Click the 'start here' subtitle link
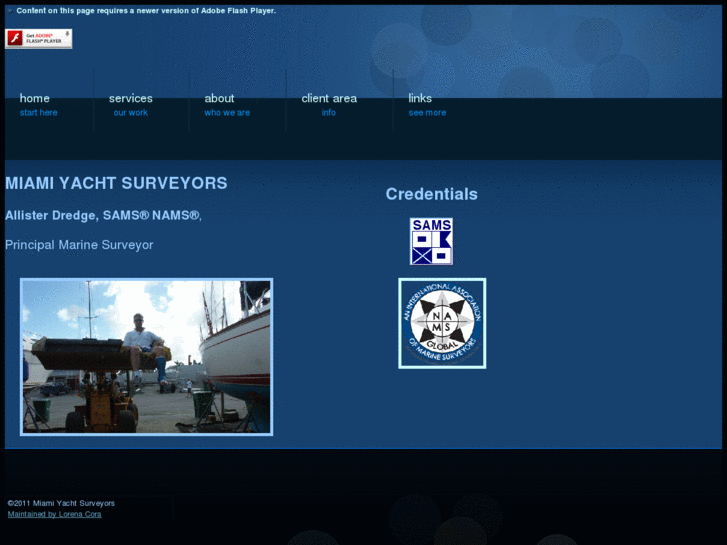This screenshot has height=545, width=727. coord(38,113)
